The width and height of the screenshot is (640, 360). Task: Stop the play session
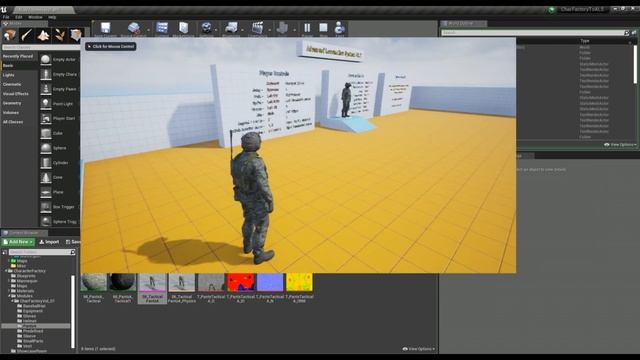tap(323, 29)
